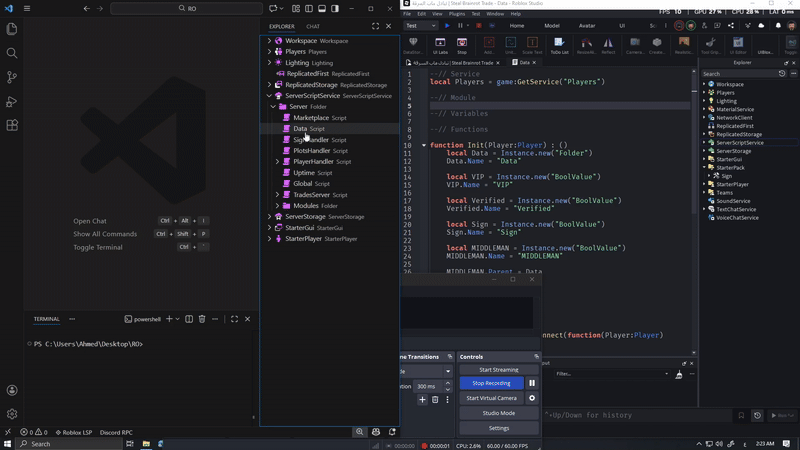Pause the OBS recording
This screenshot has width=800, height=450.
click(x=532, y=383)
